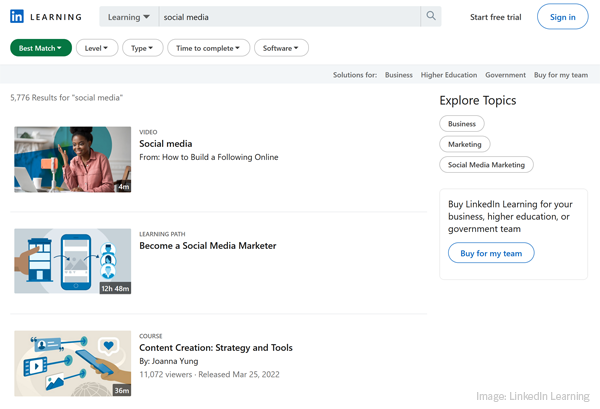Select Government in Solutions for menu
Viewport: 600px width, 409px height.
[505, 75]
